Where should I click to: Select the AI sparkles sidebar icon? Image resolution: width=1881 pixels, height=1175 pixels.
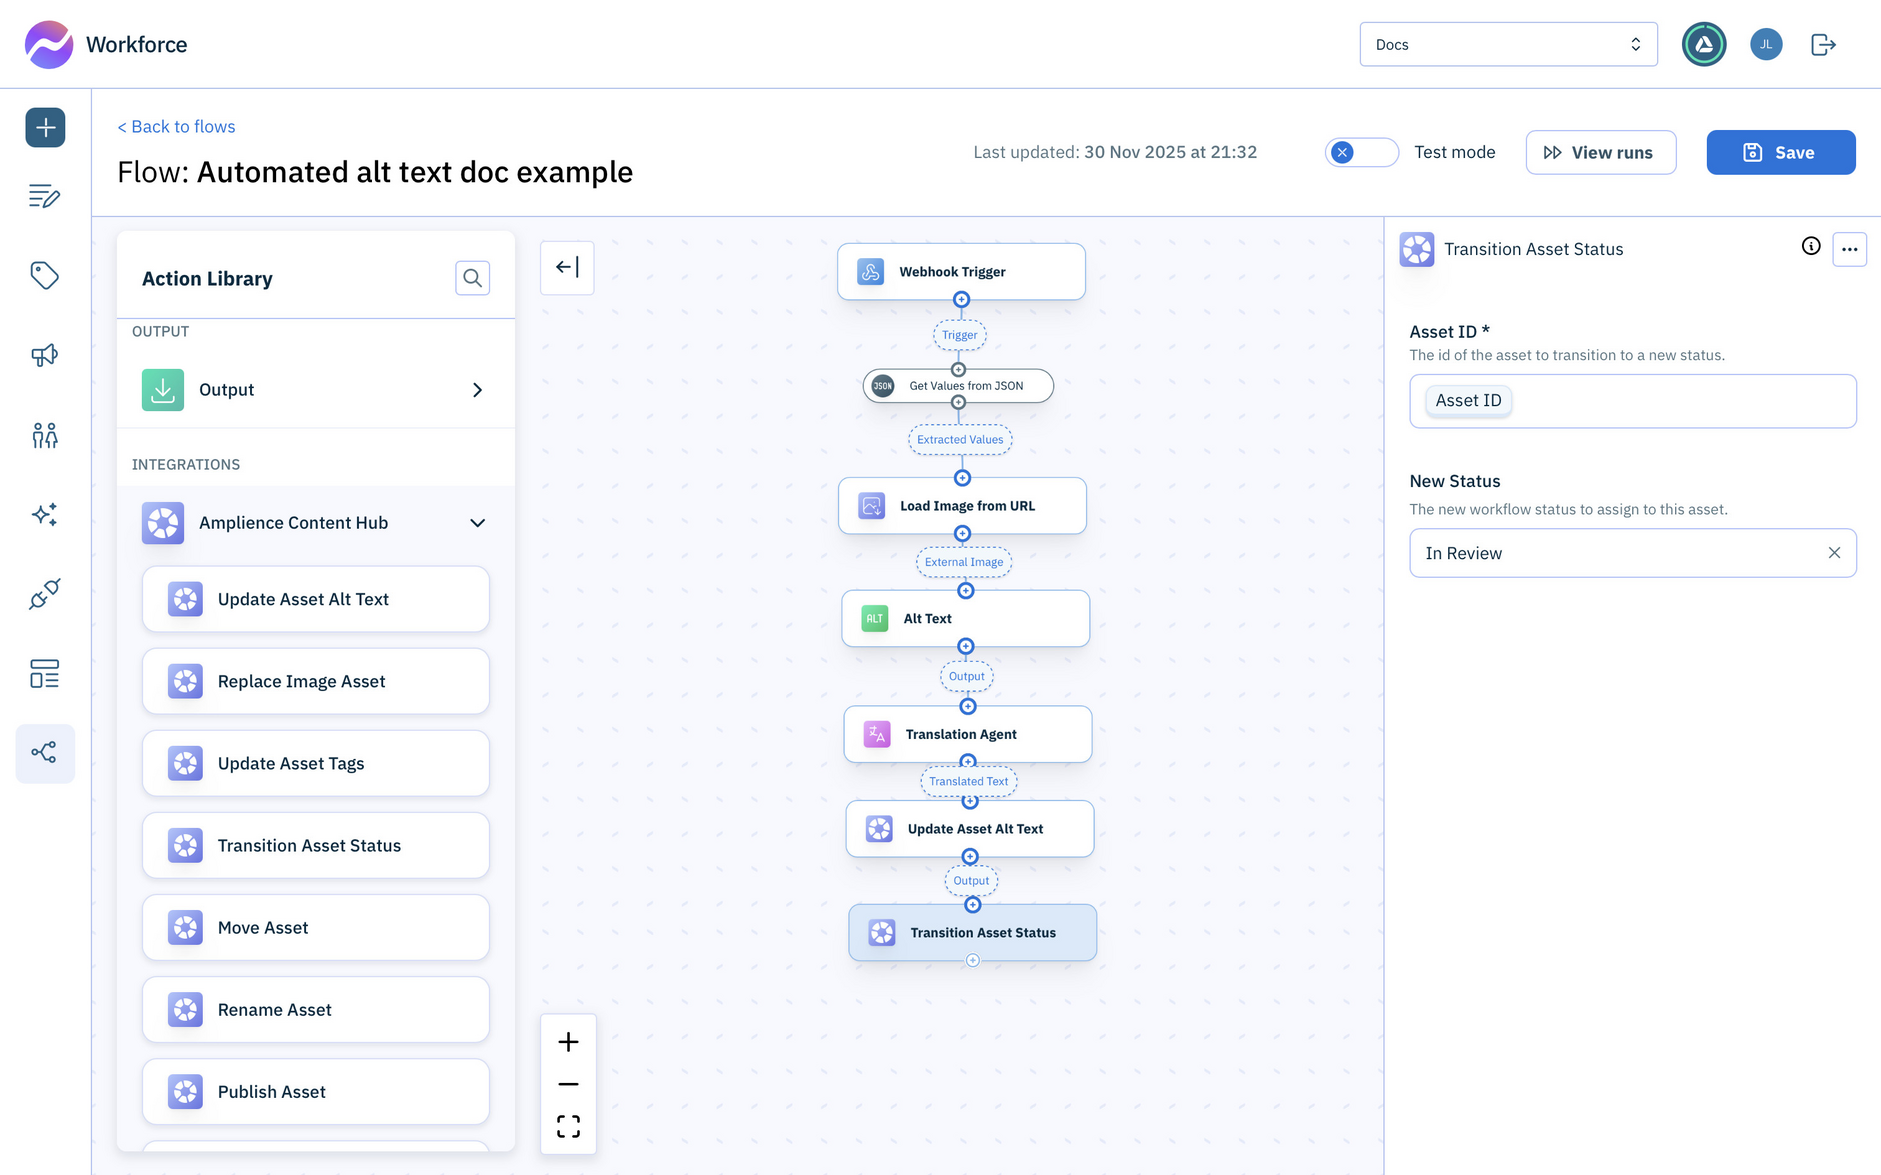[45, 514]
